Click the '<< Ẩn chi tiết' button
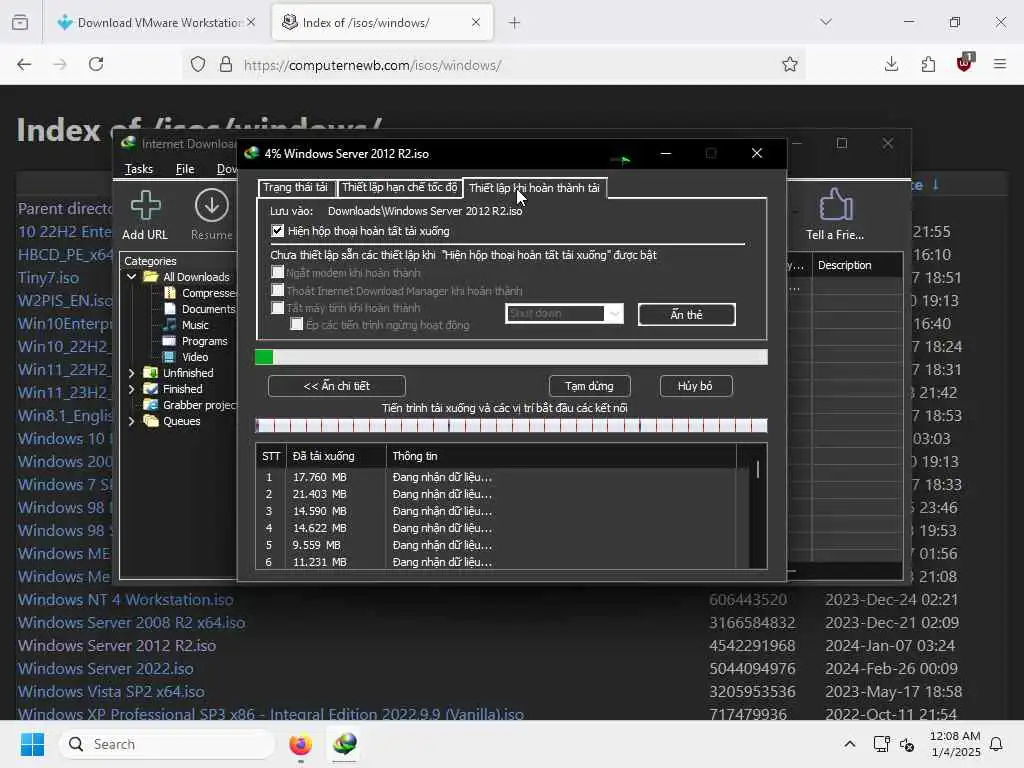Screen dimensions: 1024x768 (x=336, y=386)
